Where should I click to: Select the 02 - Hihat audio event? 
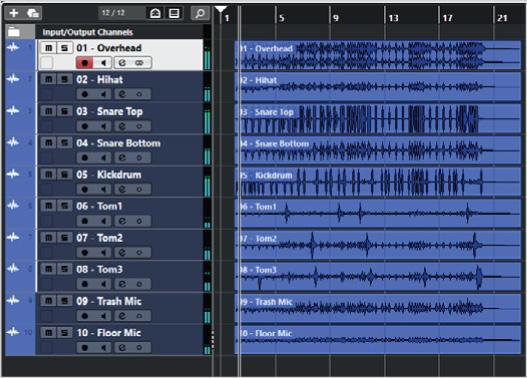point(378,87)
